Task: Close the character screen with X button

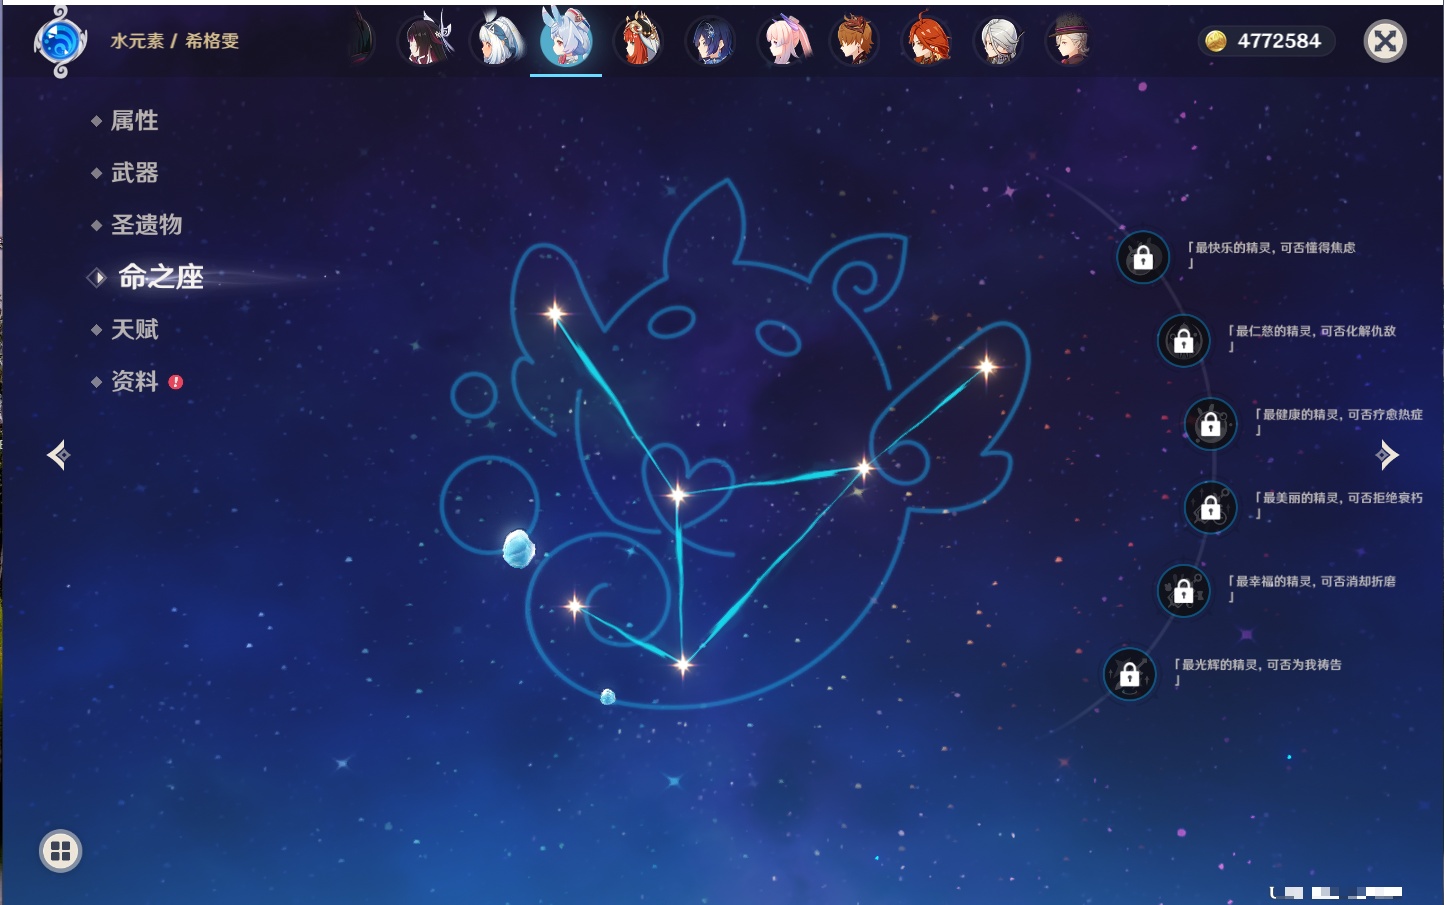Action: (1385, 41)
